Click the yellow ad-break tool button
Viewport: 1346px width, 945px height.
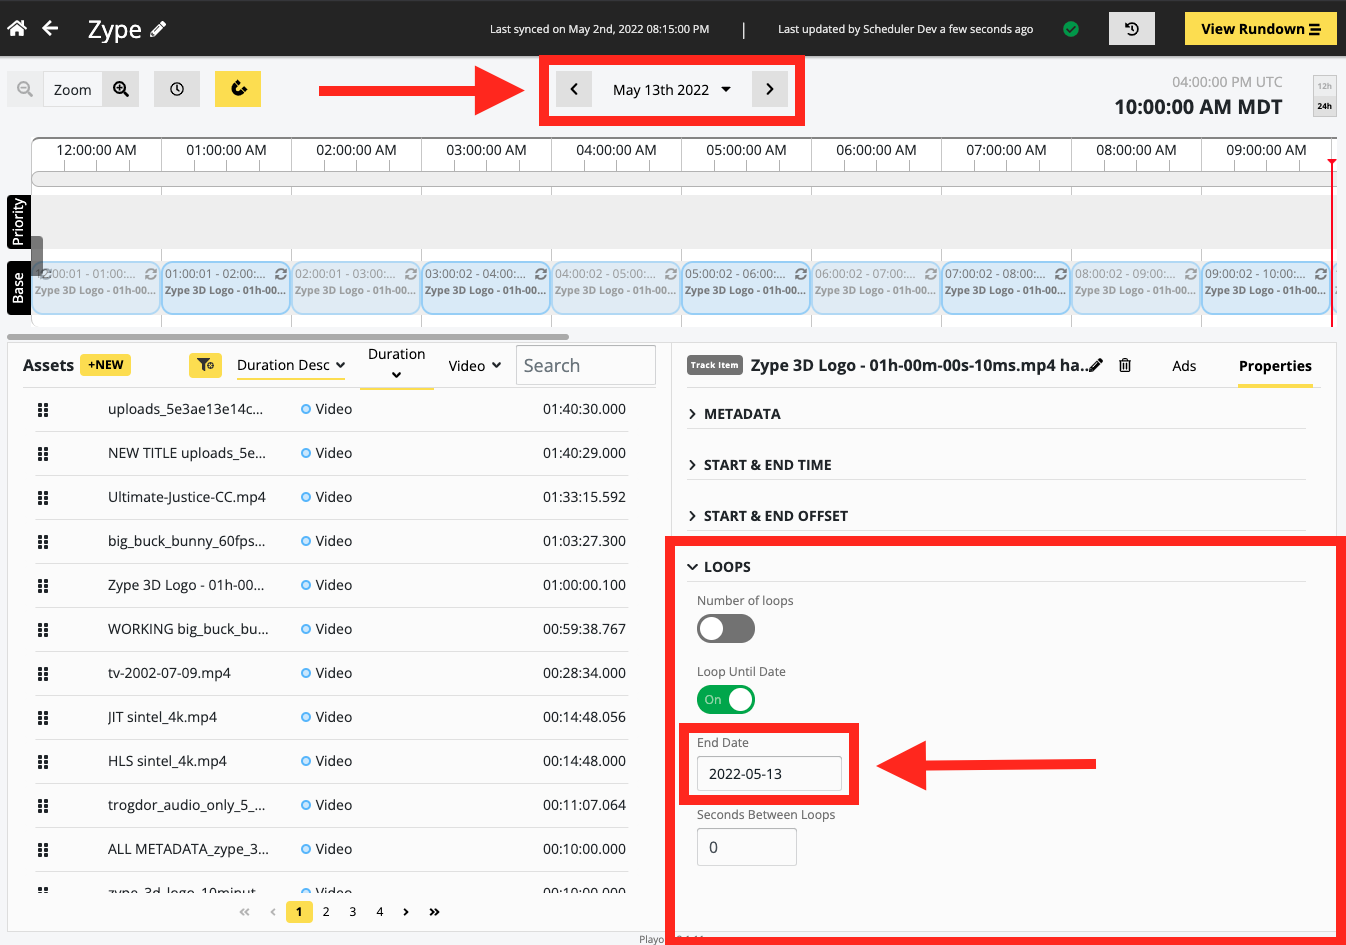[238, 89]
